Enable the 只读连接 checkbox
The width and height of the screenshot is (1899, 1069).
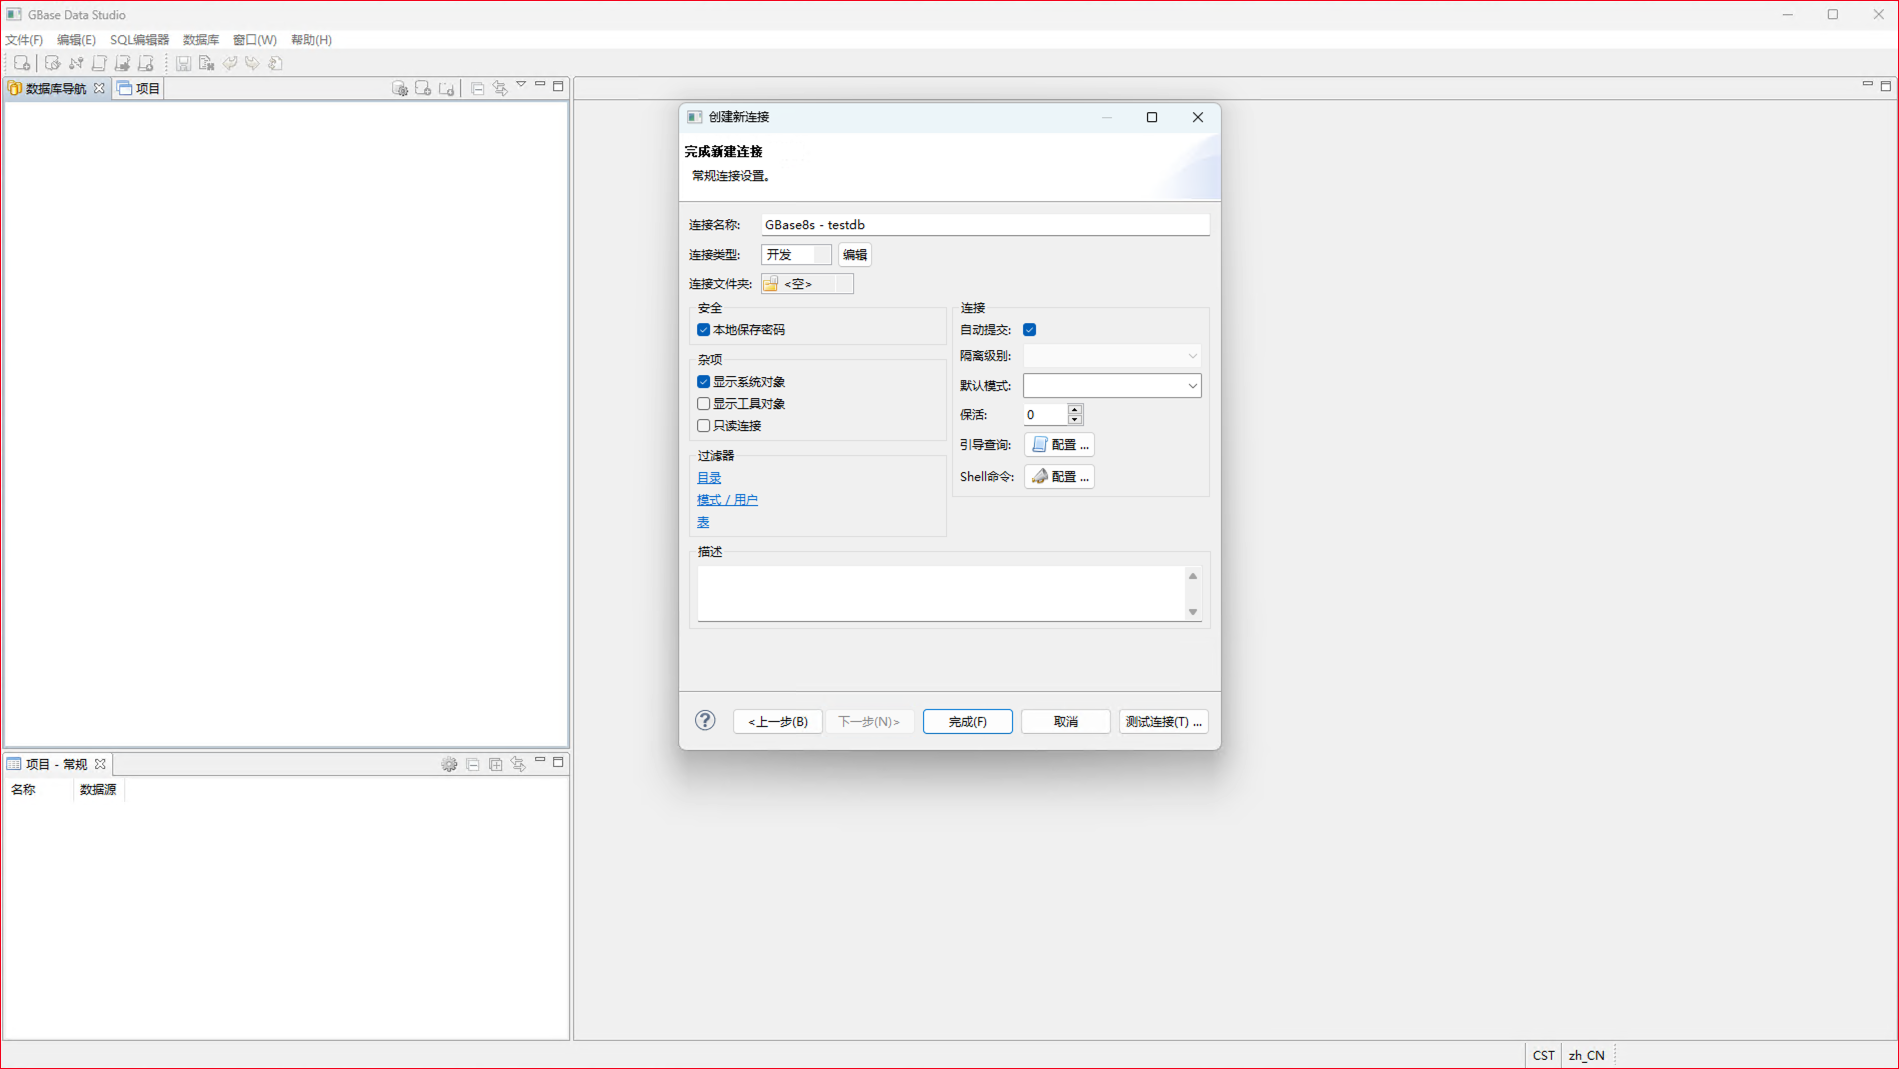point(704,426)
